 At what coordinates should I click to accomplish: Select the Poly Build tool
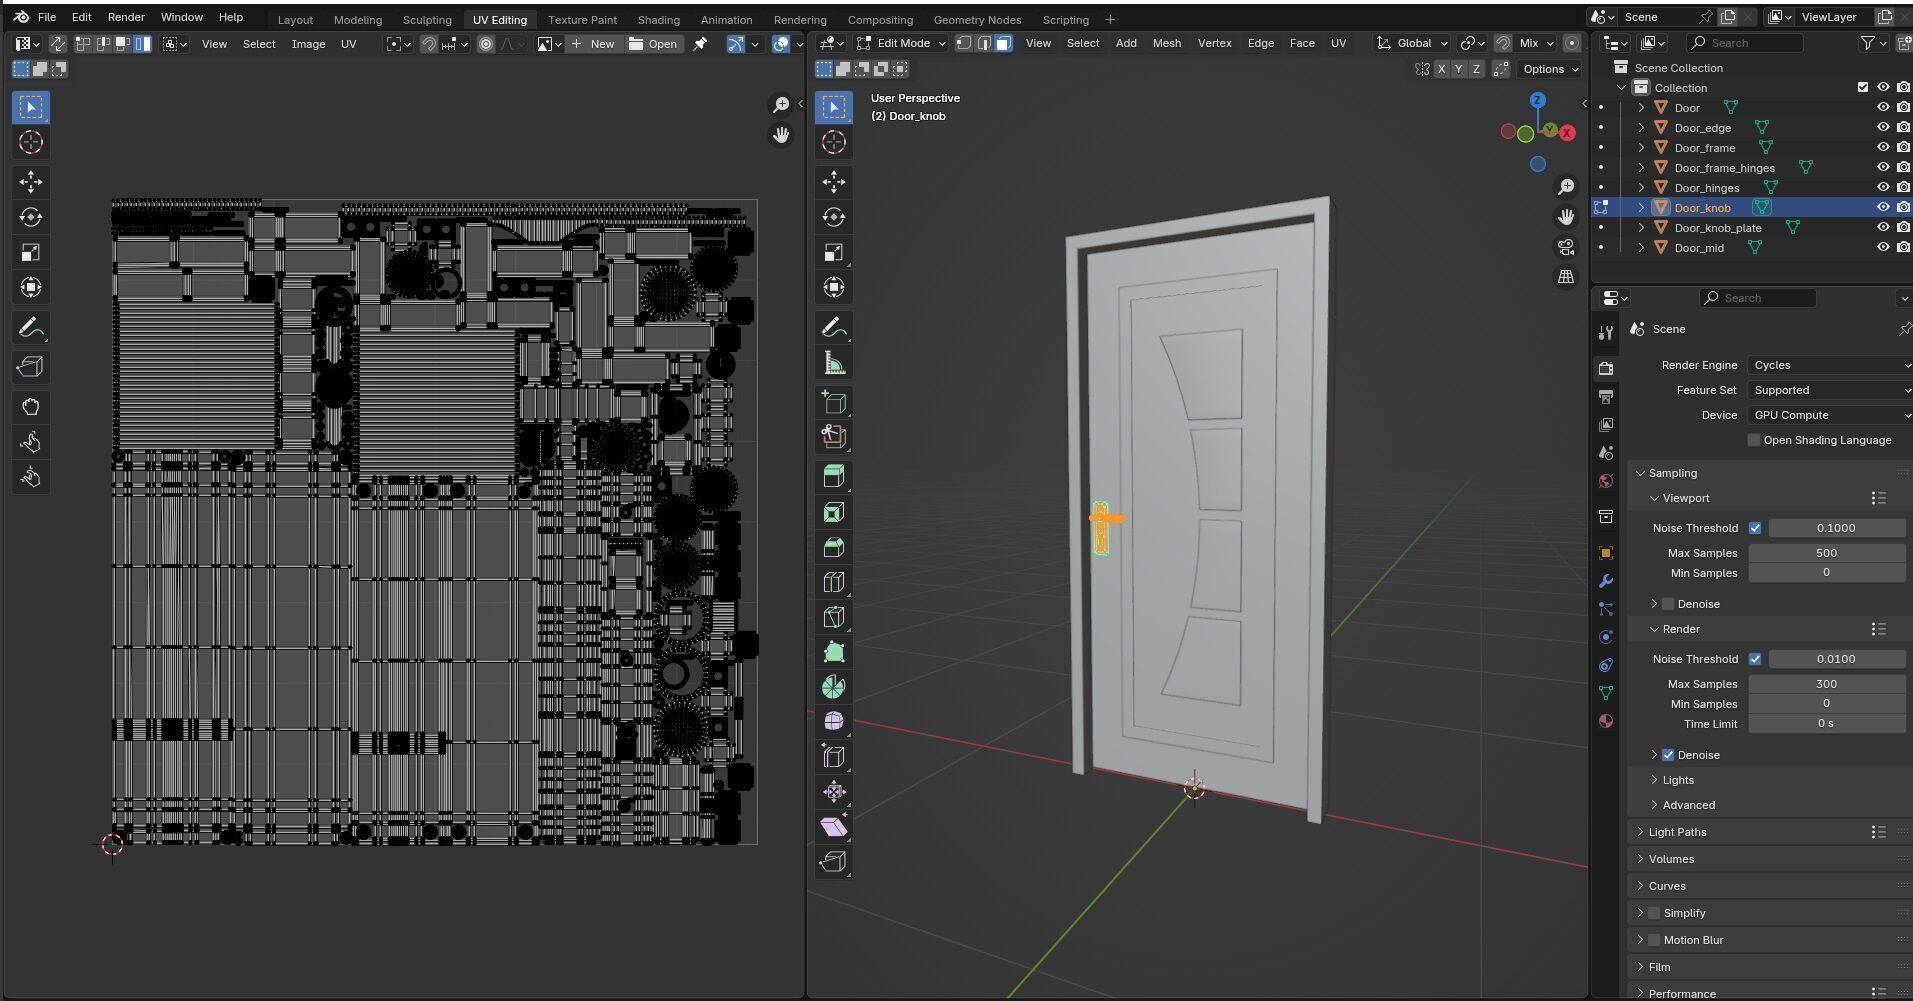(834, 652)
